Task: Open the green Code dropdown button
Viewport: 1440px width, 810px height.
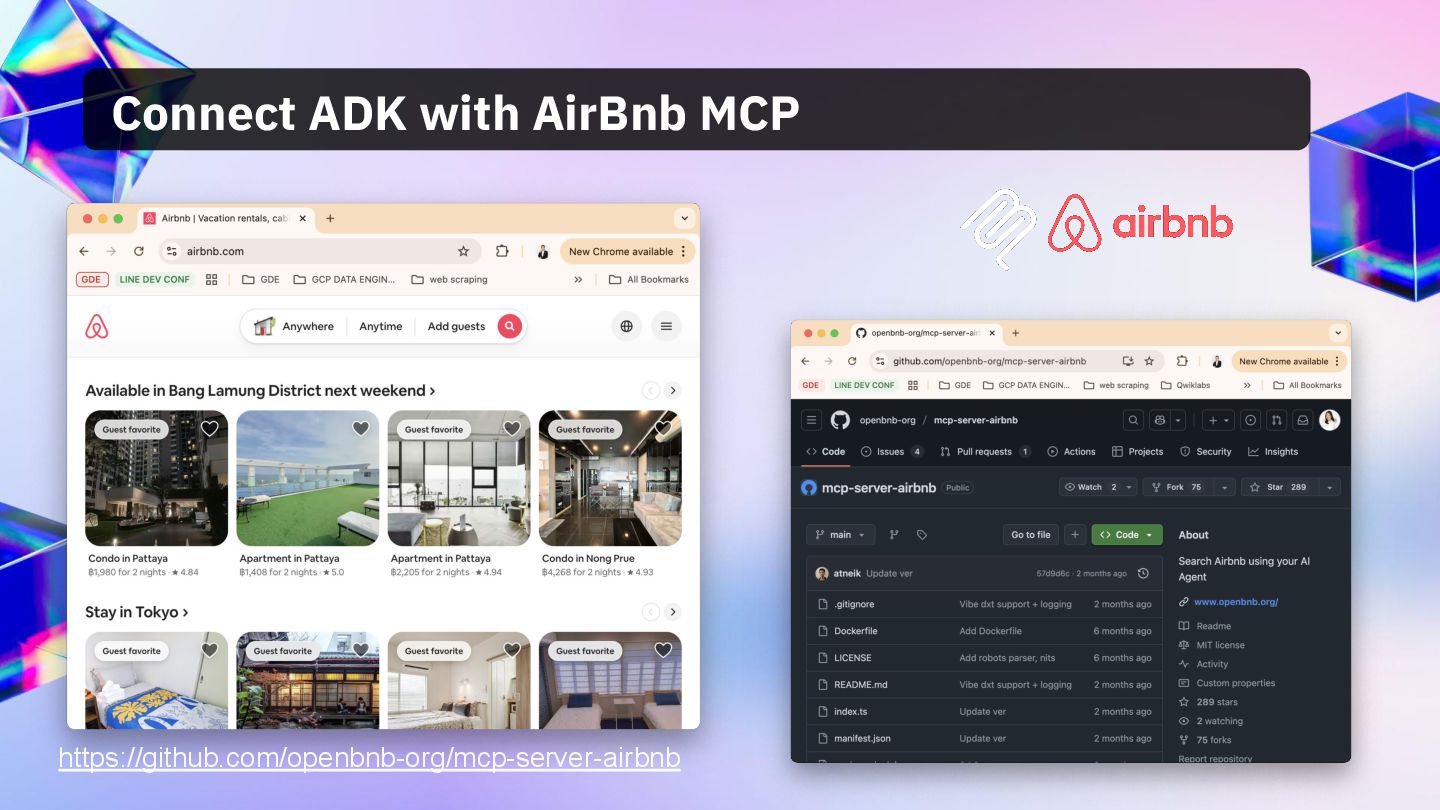Action: coord(1127,535)
